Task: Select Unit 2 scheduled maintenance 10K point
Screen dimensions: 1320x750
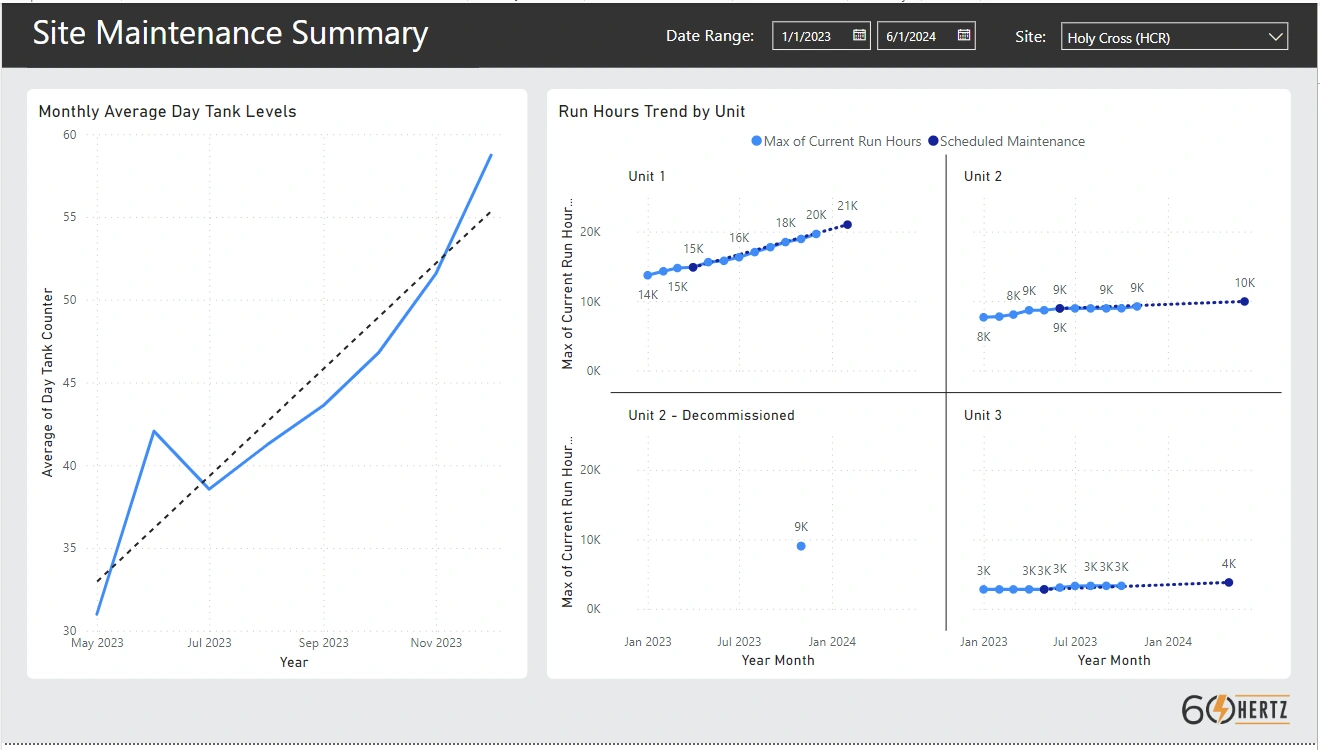Action: point(1244,301)
